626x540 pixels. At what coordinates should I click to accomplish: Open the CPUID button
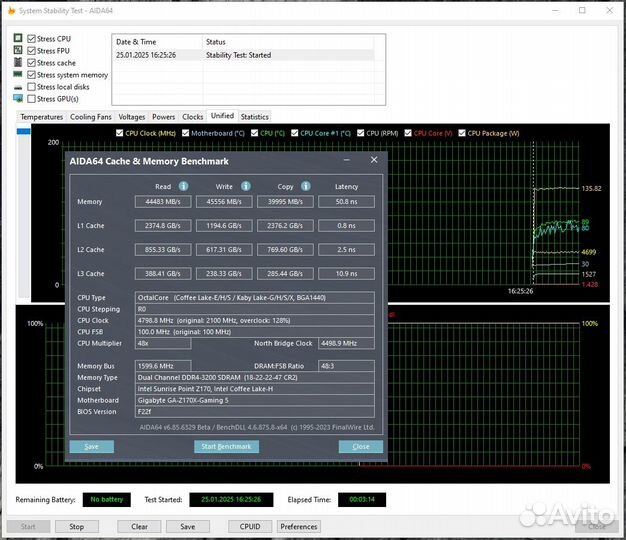pos(250,526)
